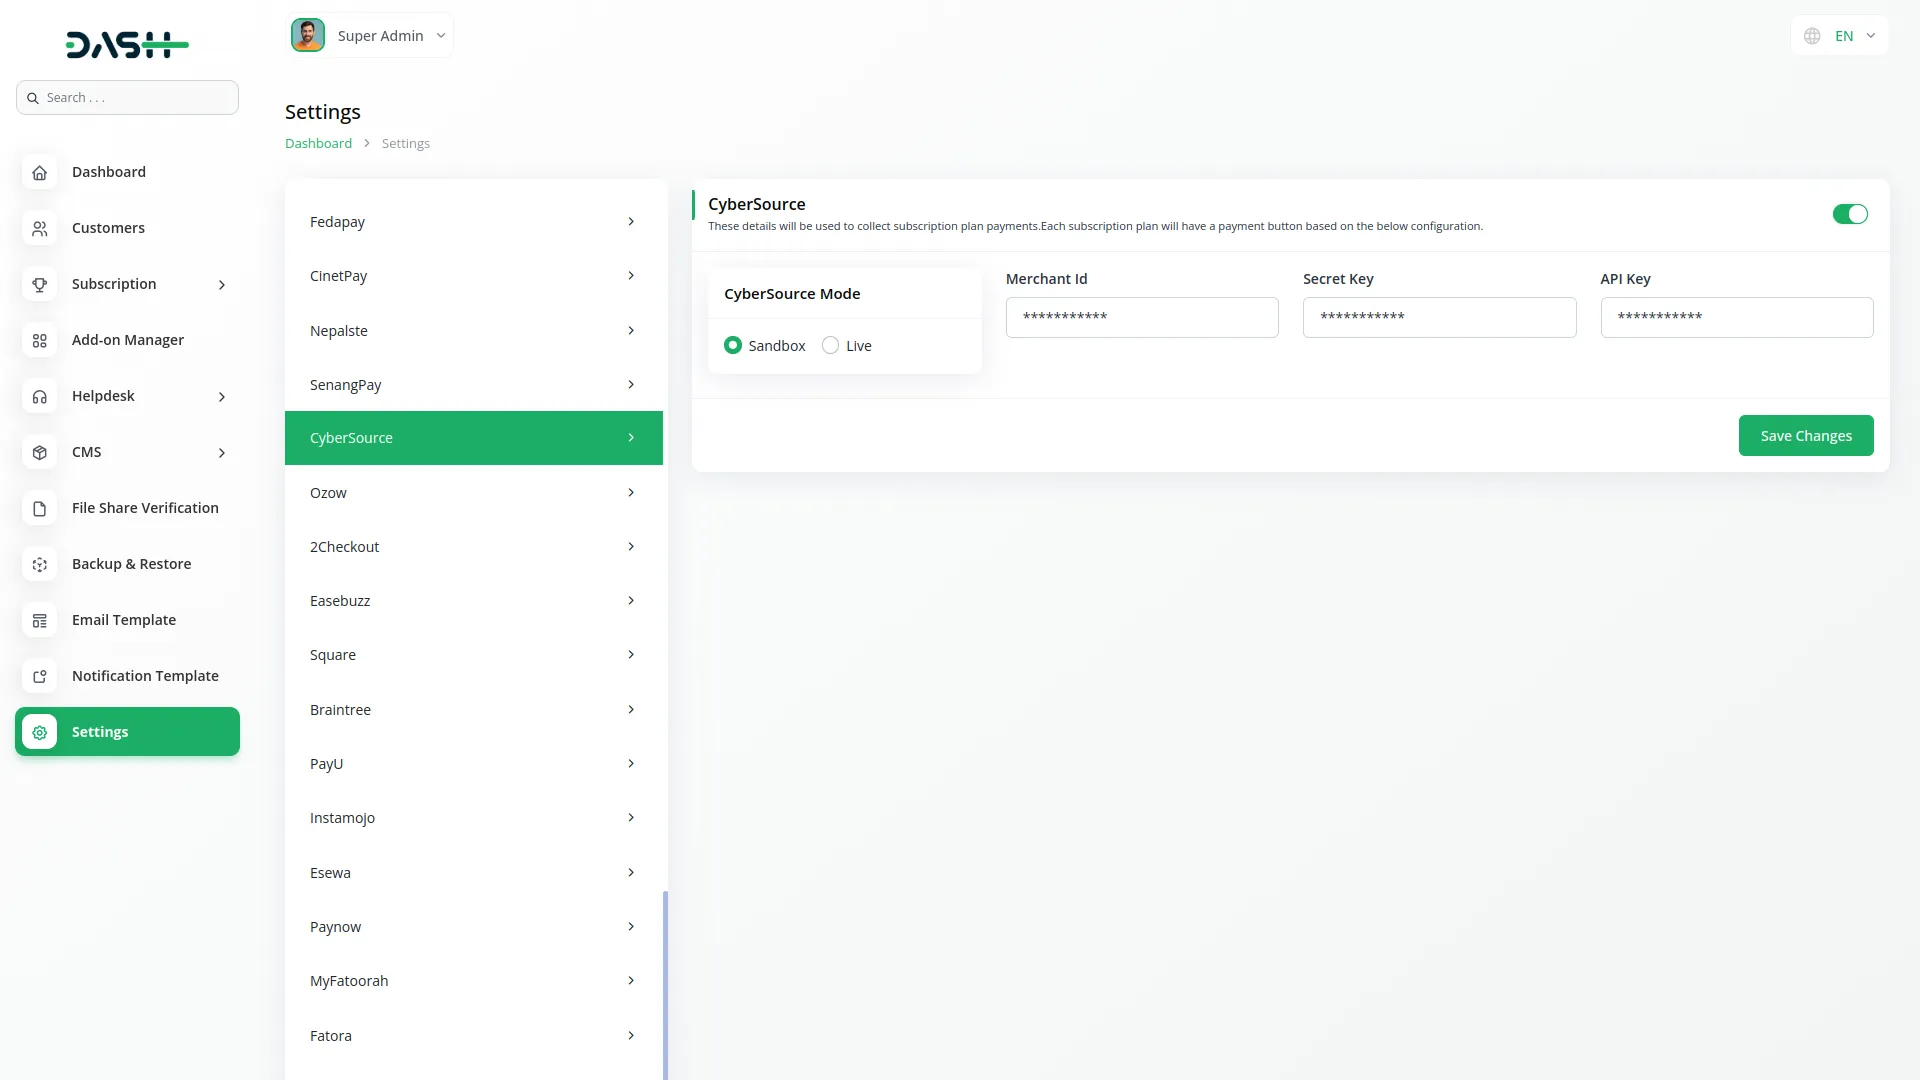Click the Customers sidebar icon
1920x1080 pixels.
click(x=39, y=228)
